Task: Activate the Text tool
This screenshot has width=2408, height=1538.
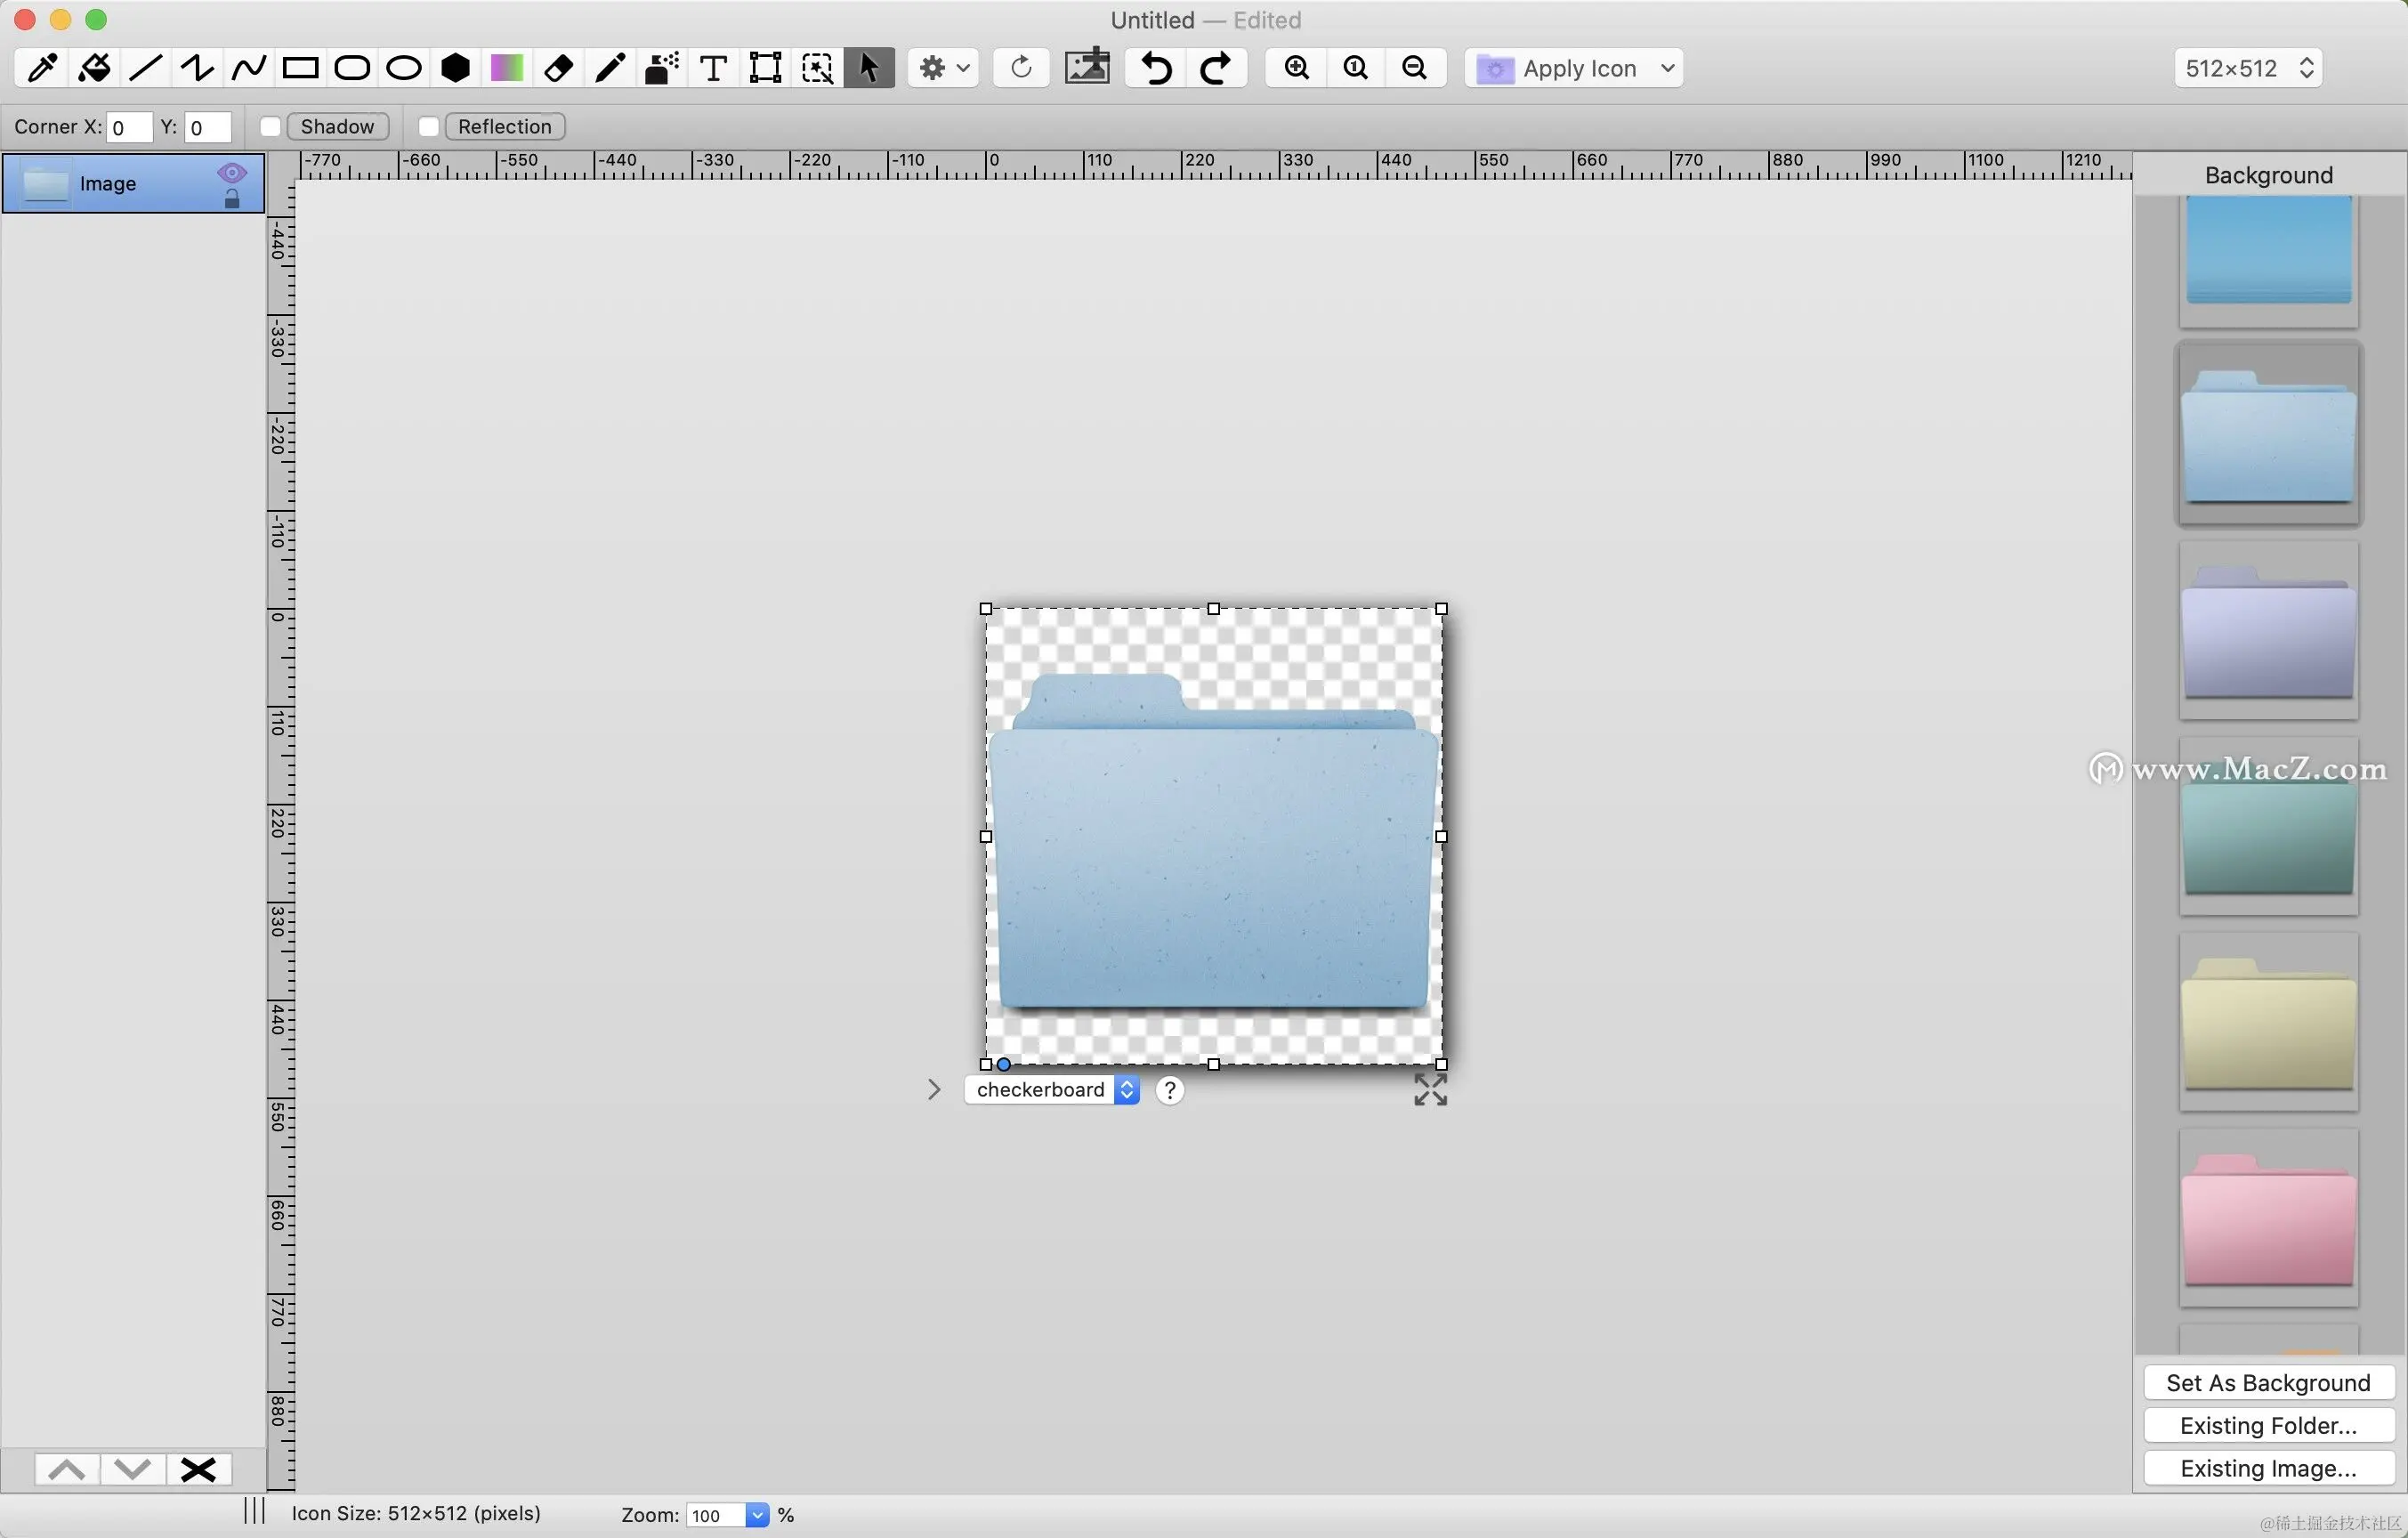Action: pyautogui.click(x=713, y=68)
